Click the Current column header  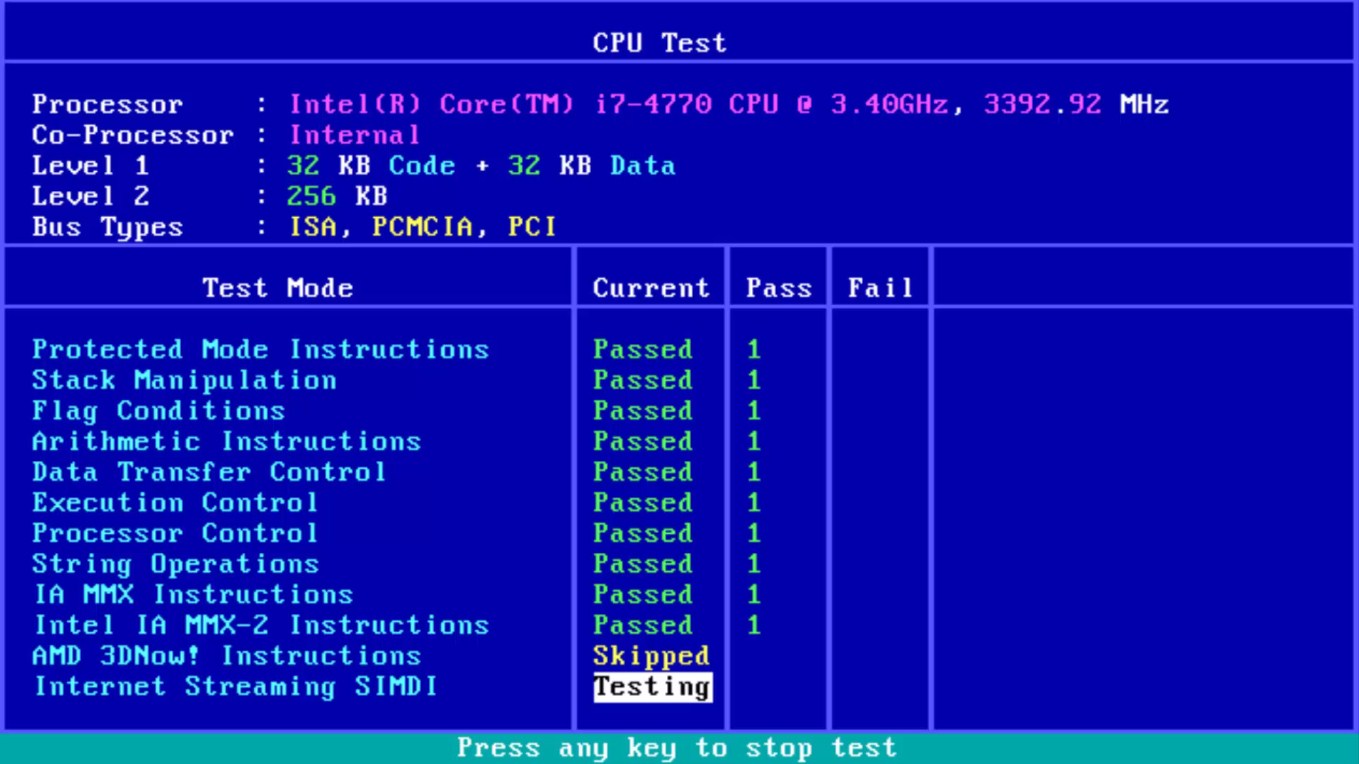tap(651, 288)
